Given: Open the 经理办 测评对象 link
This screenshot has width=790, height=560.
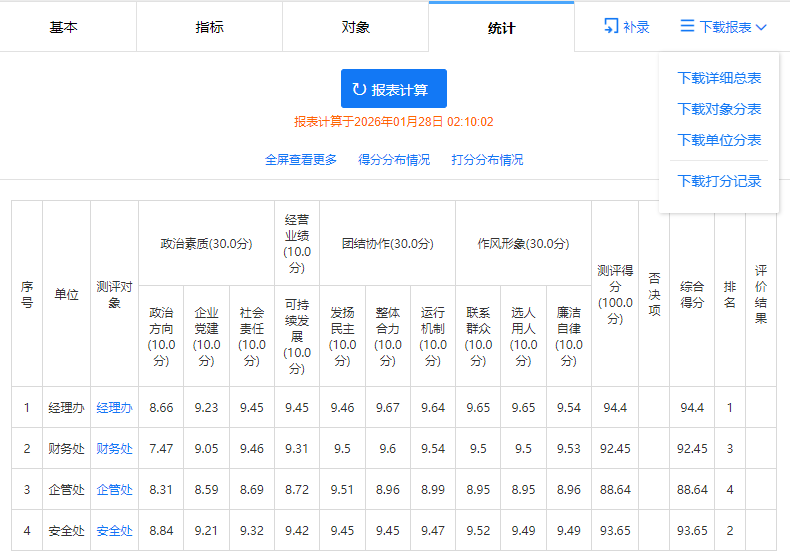Looking at the screenshot, I should [x=114, y=407].
